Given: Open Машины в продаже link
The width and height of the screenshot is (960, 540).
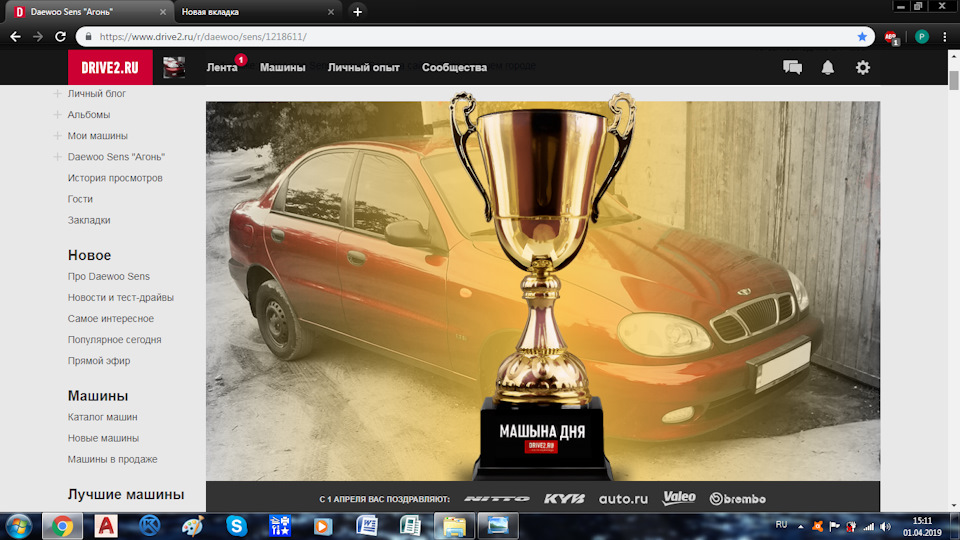Looking at the screenshot, I should 112,460.
